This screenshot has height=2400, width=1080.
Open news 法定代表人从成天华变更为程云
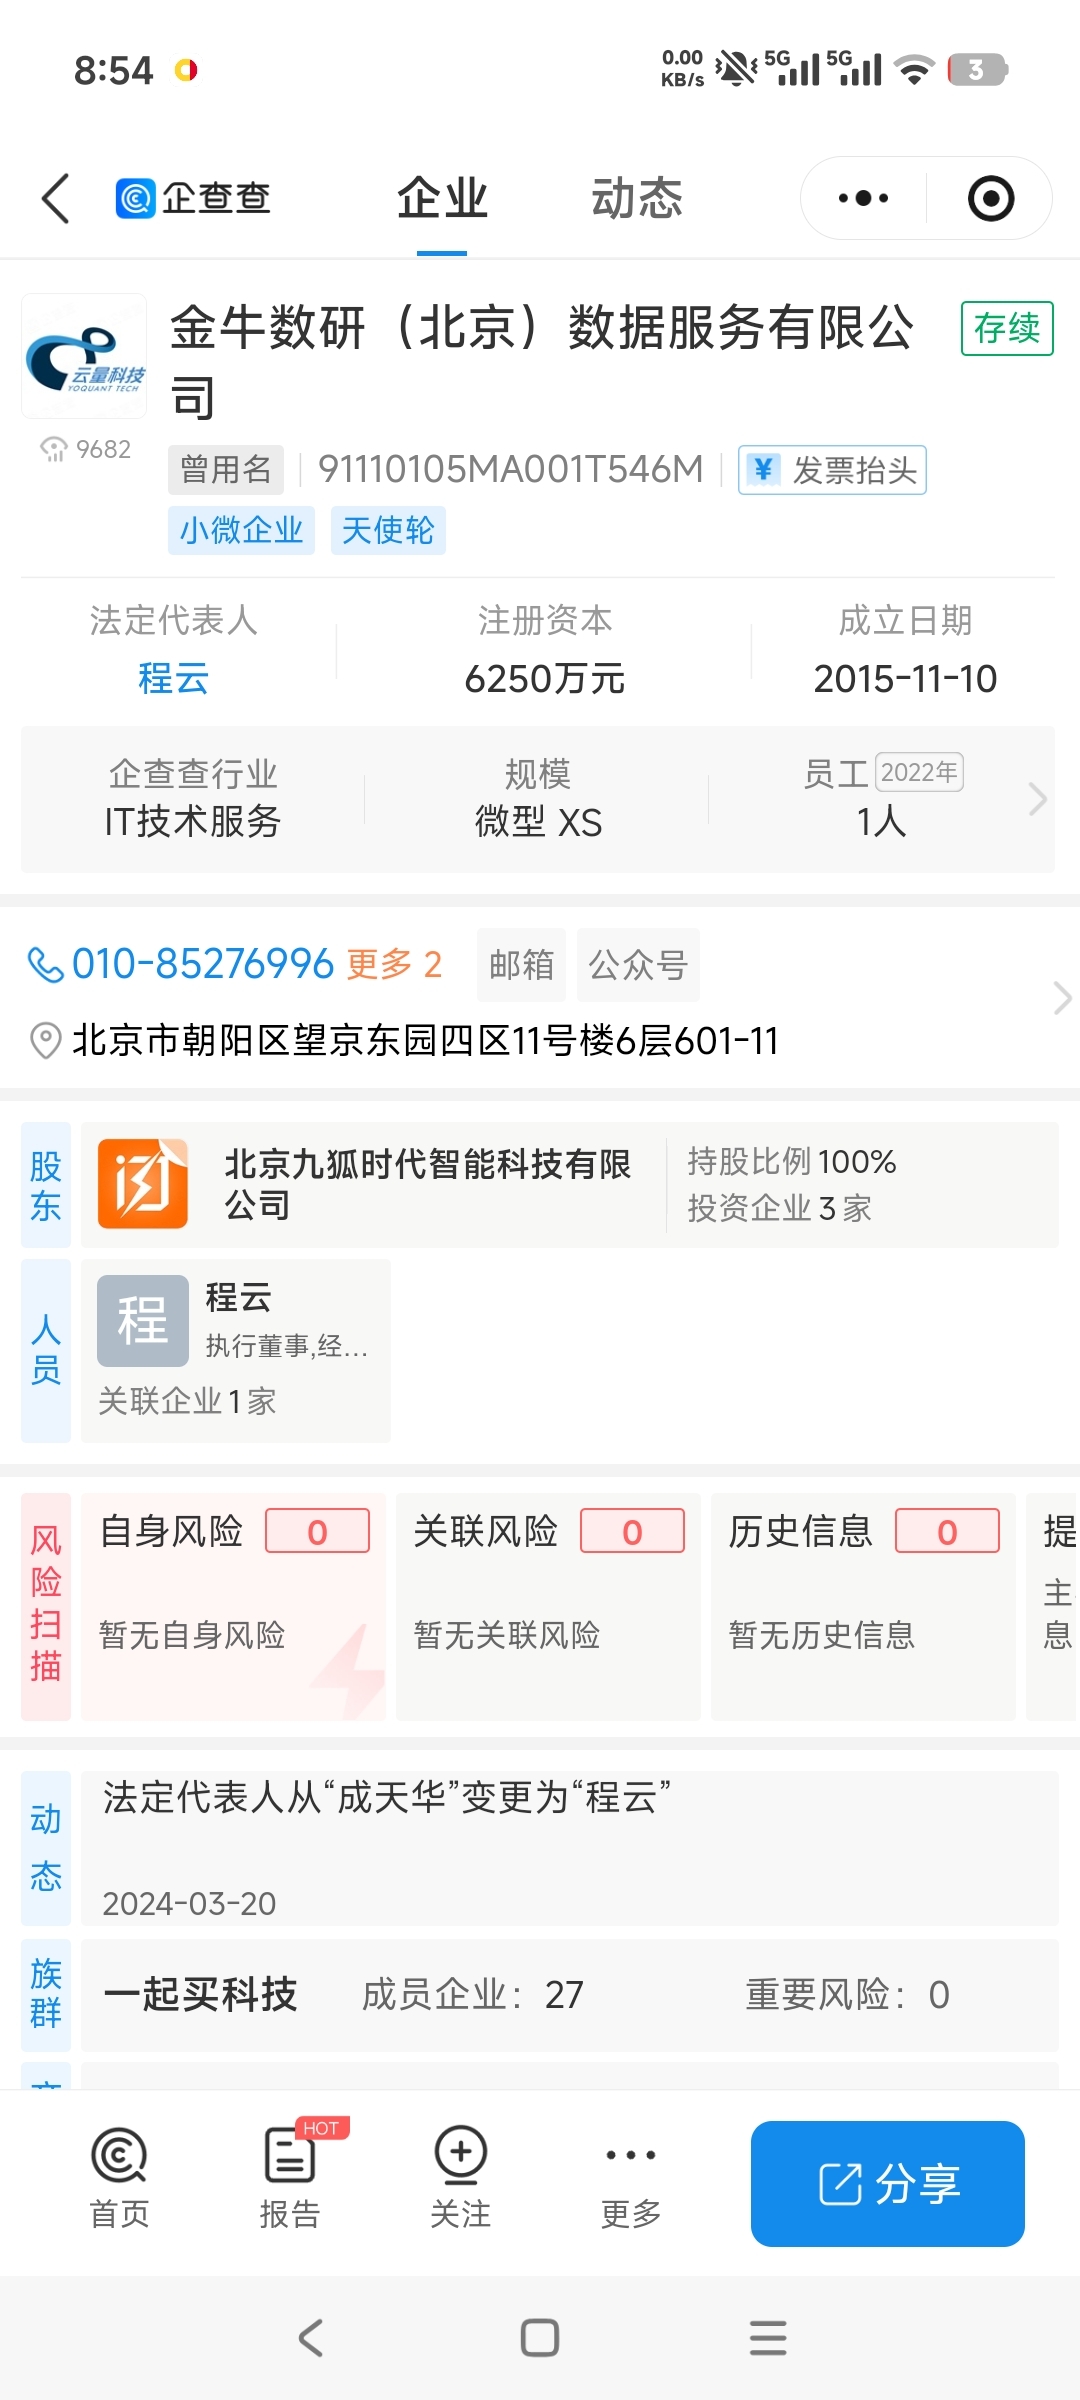pos(387,1797)
